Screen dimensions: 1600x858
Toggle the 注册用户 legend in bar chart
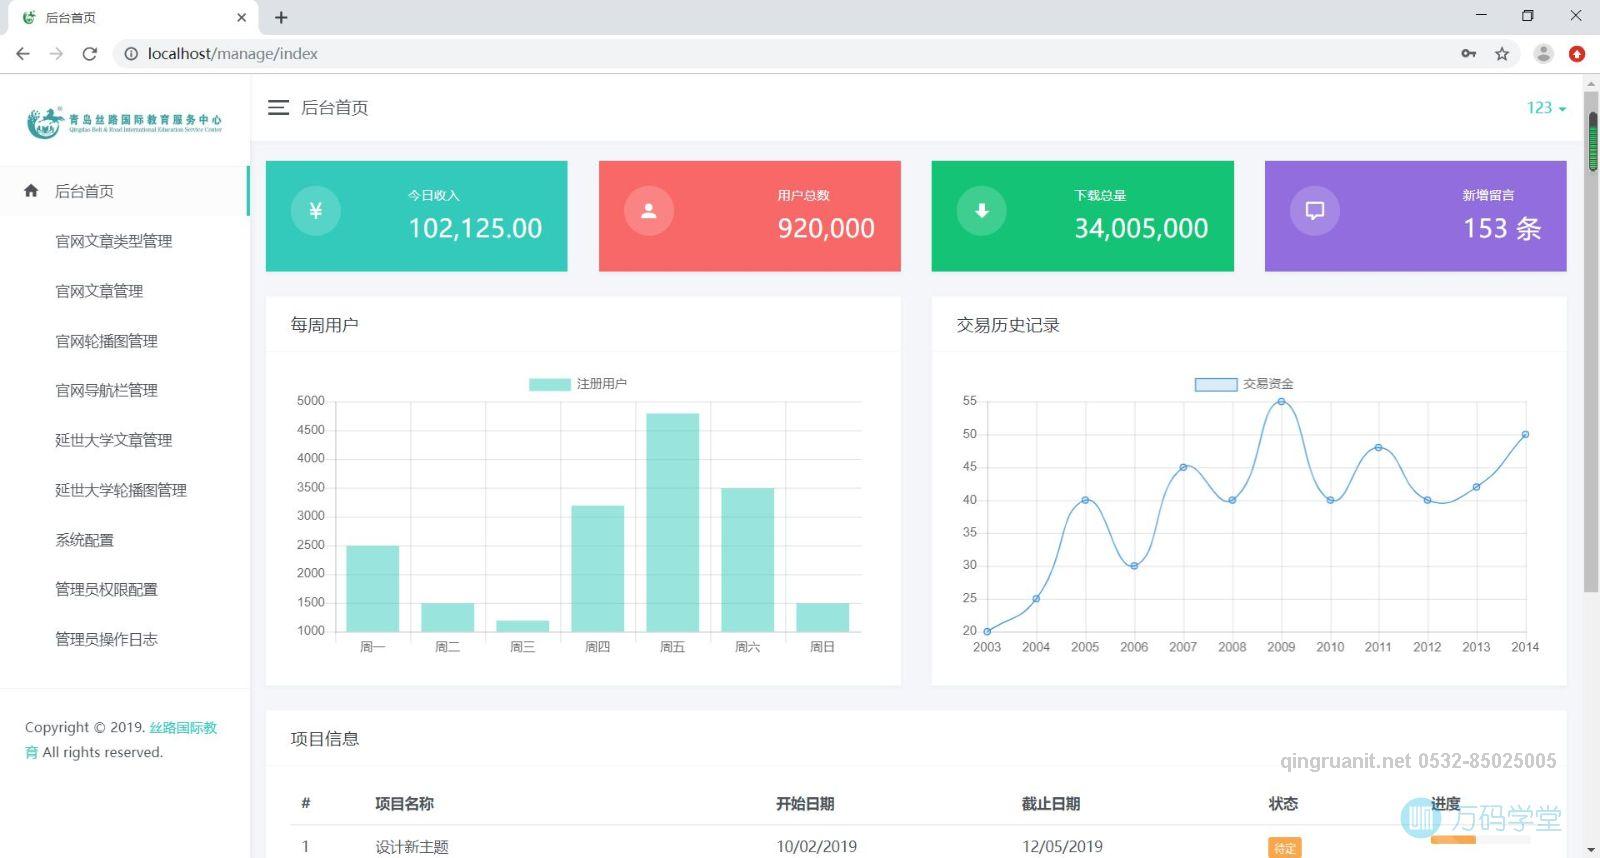[577, 384]
